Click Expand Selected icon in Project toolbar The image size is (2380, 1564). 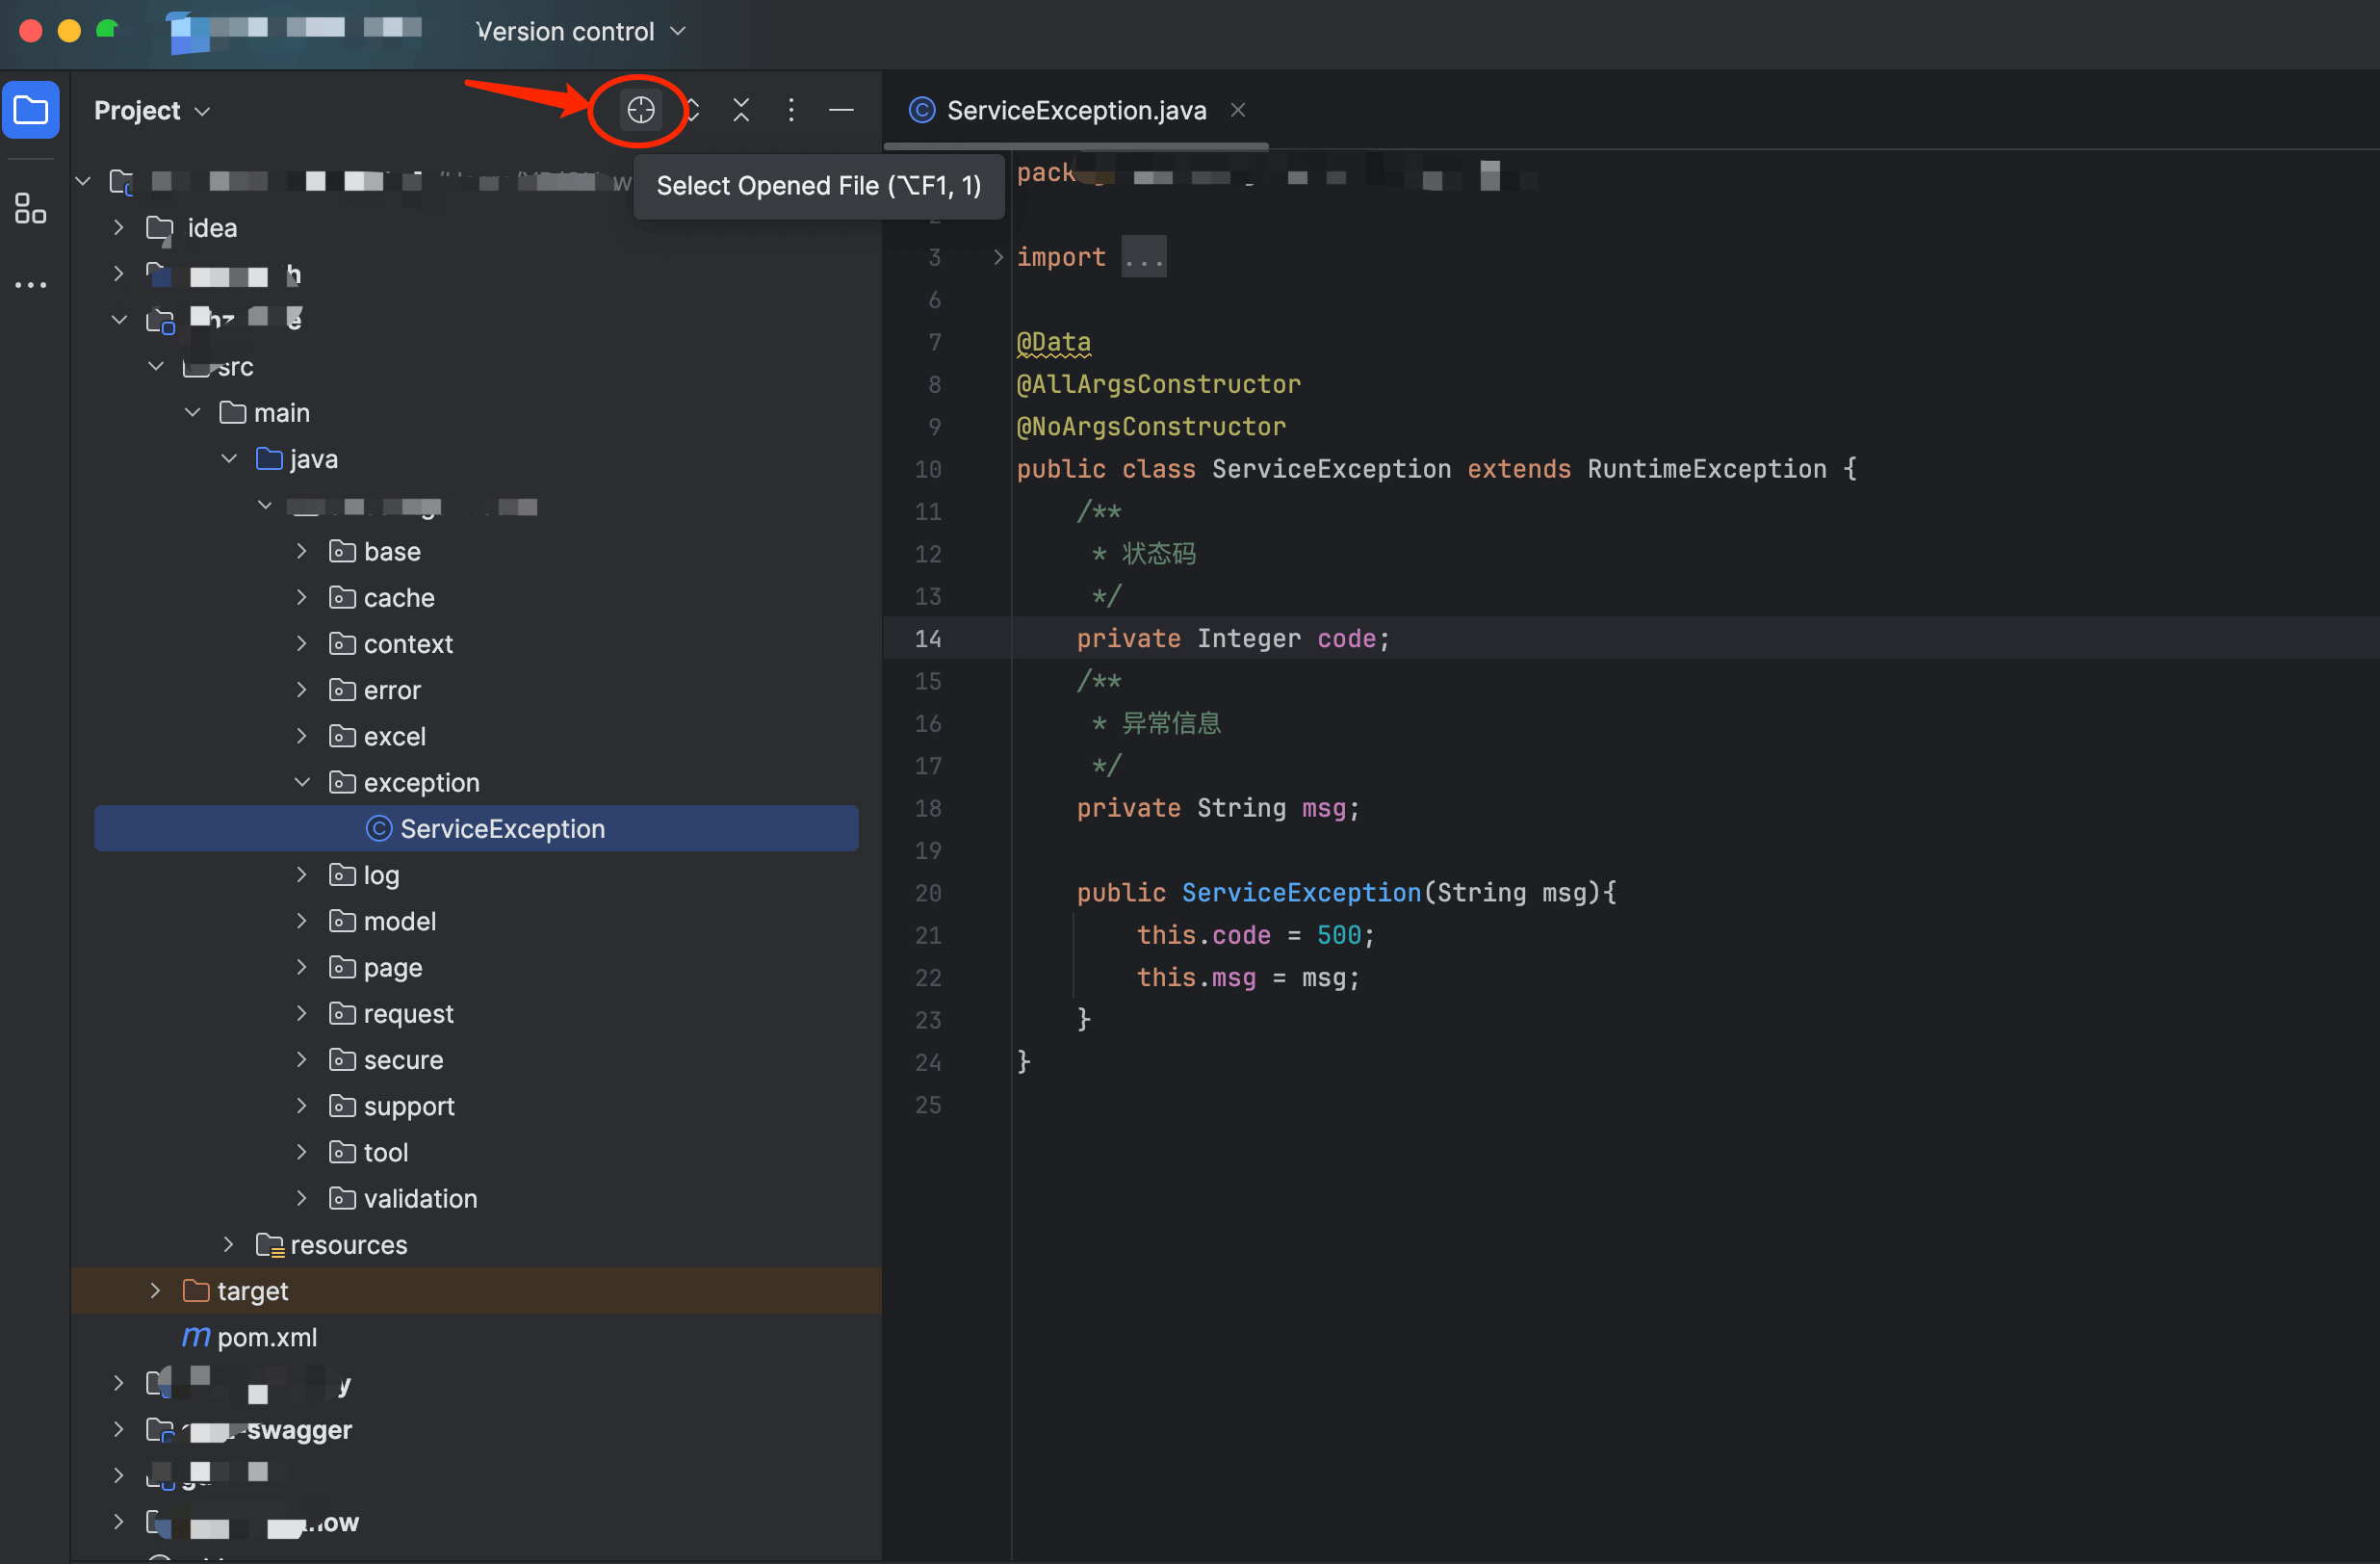(693, 110)
